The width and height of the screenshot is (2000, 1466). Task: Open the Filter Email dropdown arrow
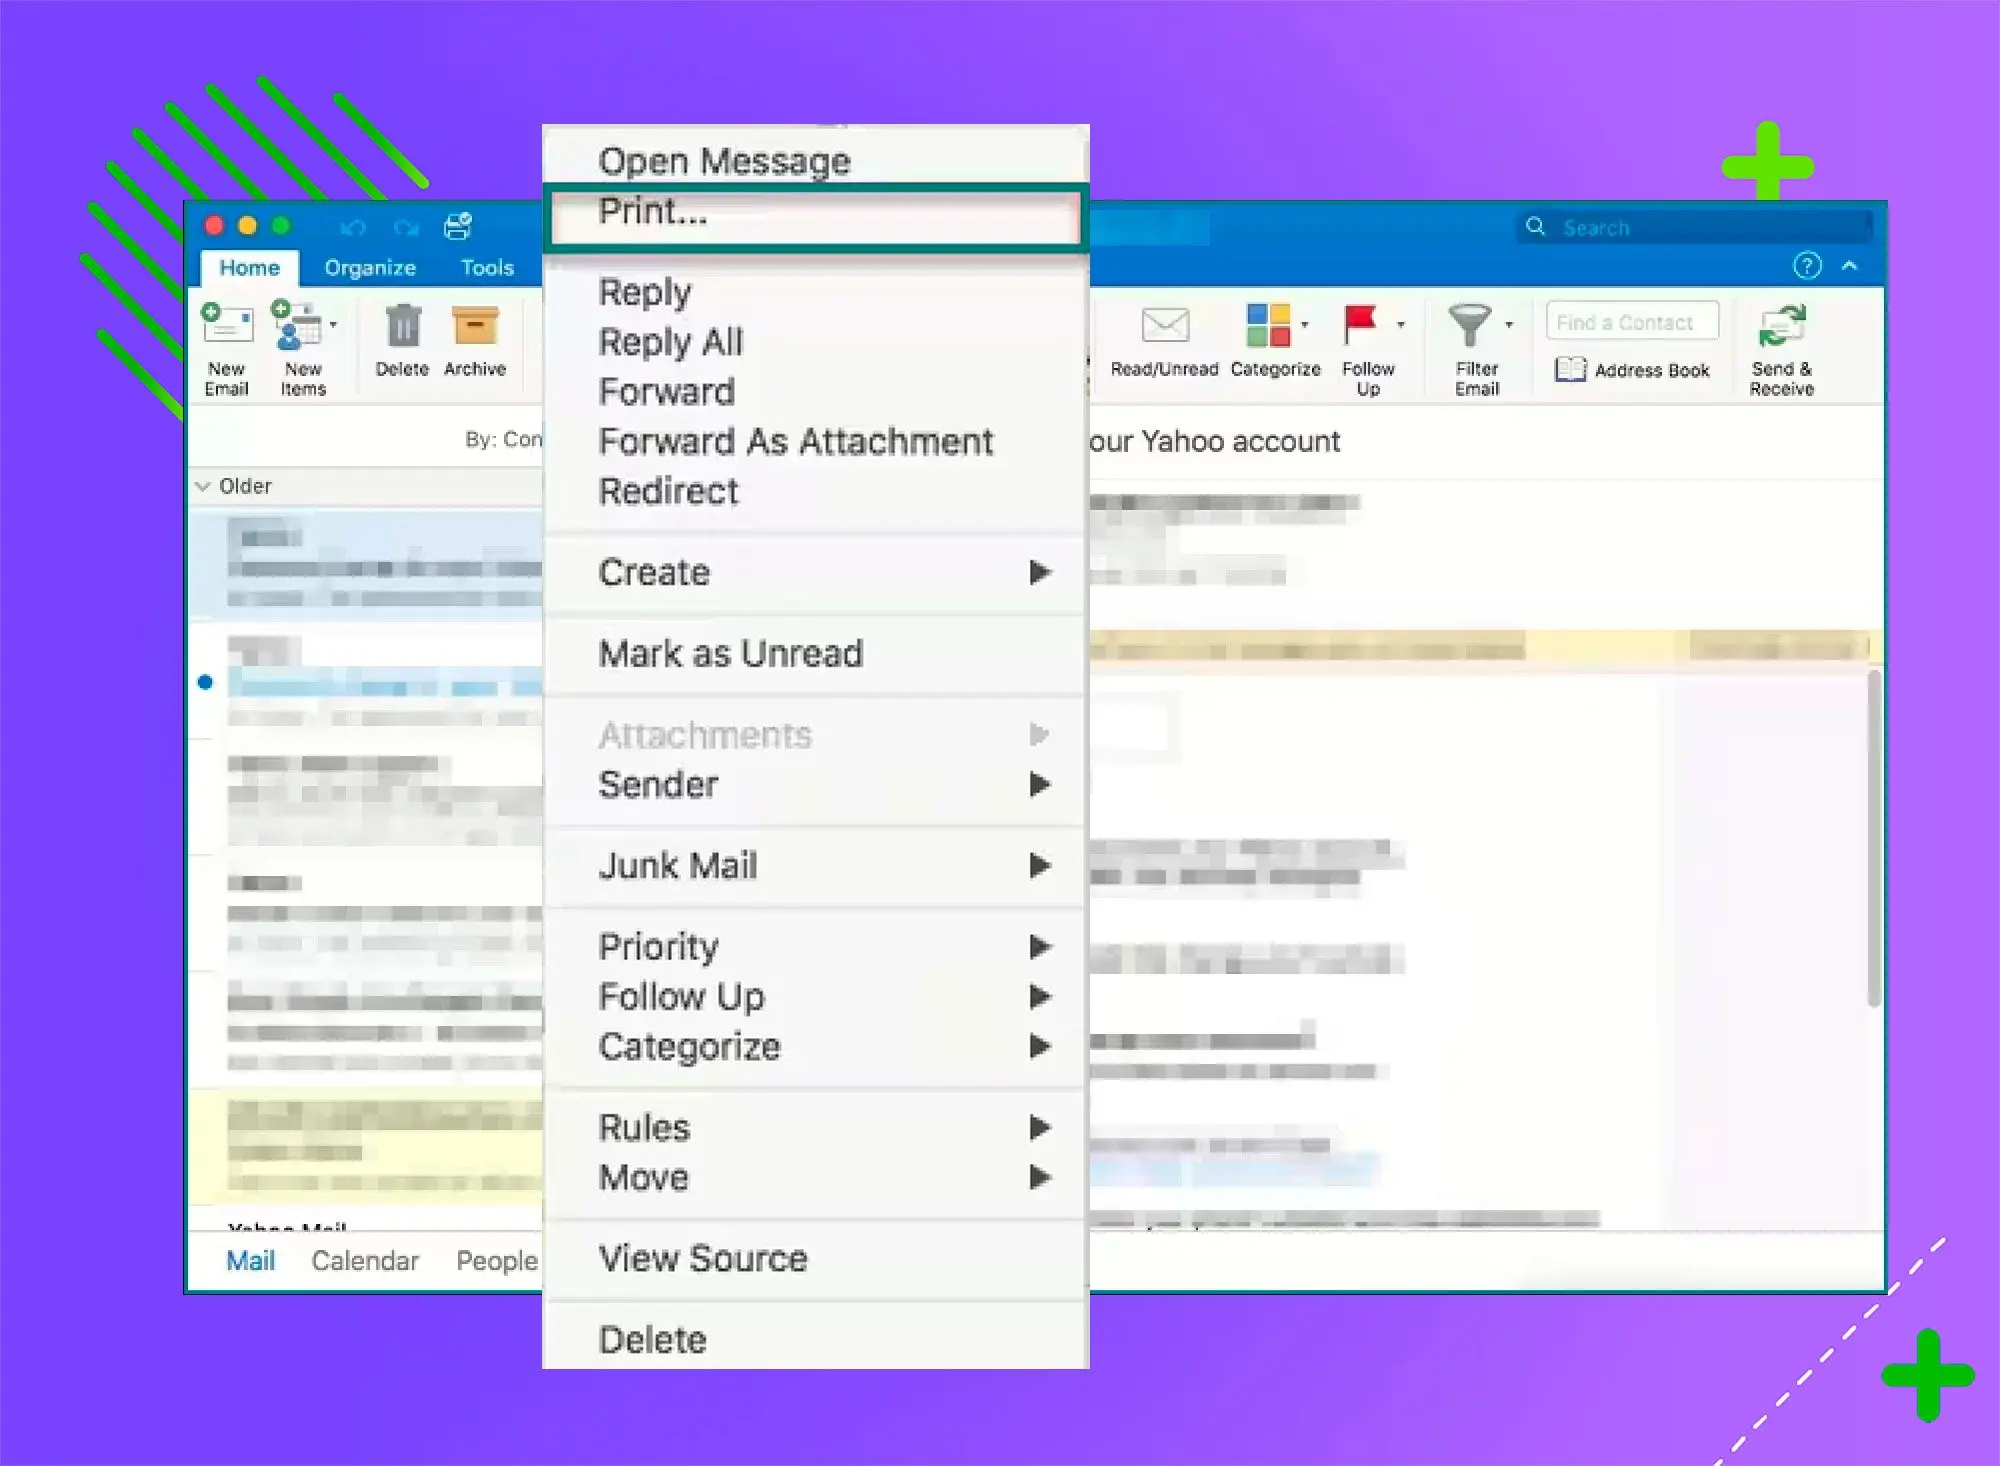click(x=1509, y=325)
